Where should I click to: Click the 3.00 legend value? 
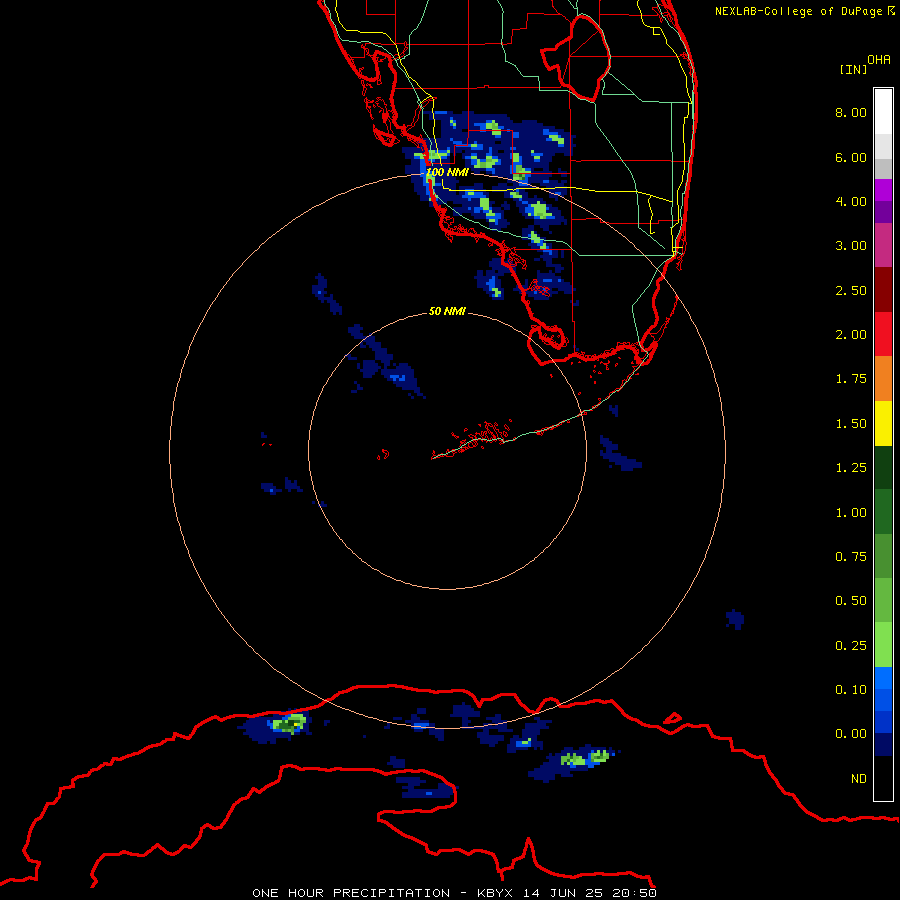(x=851, y=246)
